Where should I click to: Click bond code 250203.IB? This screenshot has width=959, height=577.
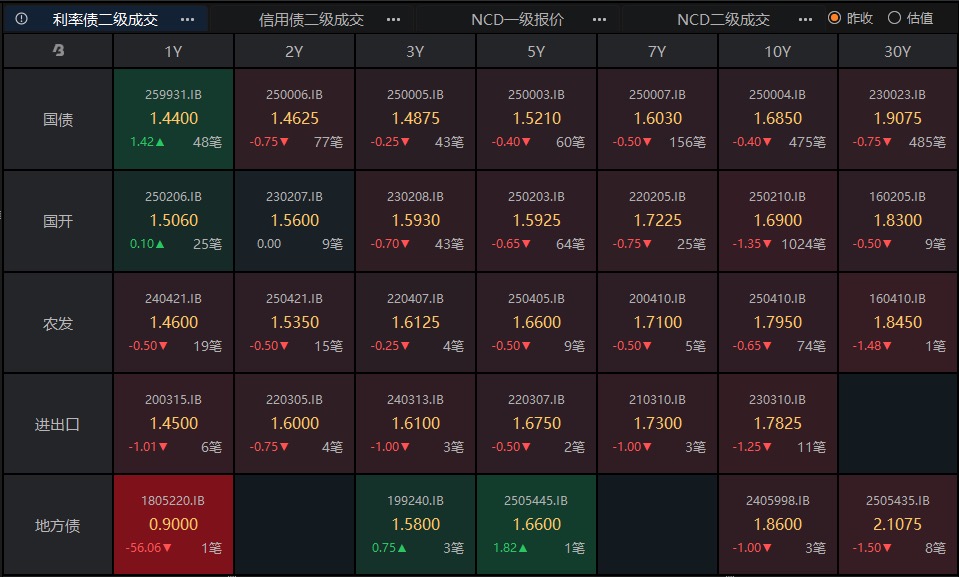pos(536,196)
